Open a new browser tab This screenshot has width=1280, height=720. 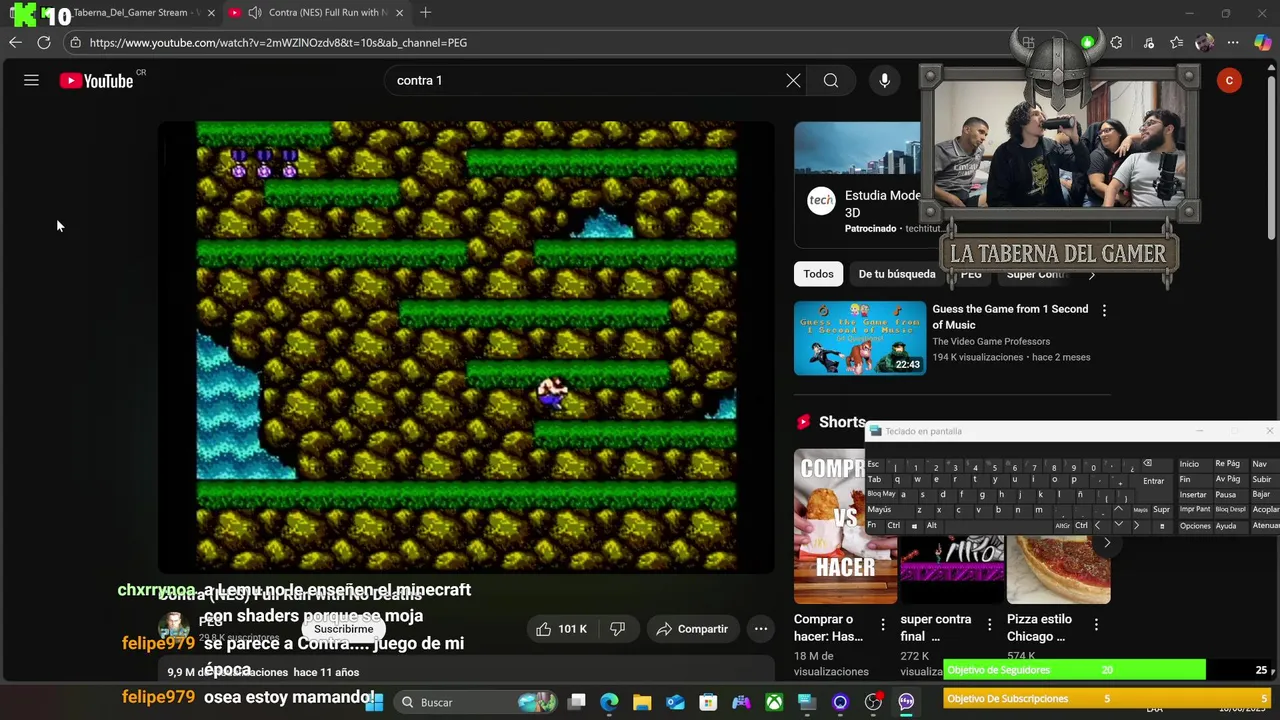425,13
